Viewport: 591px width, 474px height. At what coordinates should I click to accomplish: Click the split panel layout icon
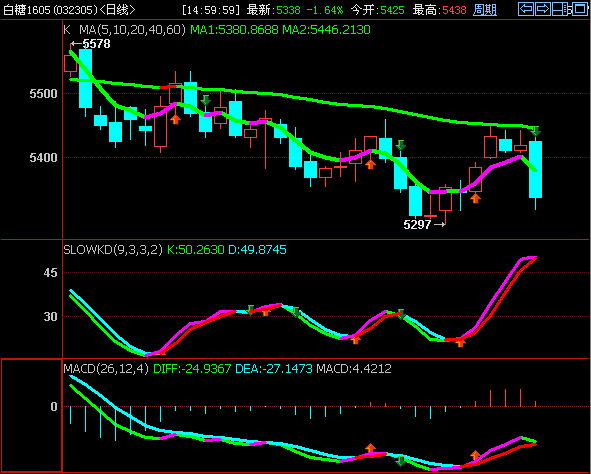click(560, 9)
